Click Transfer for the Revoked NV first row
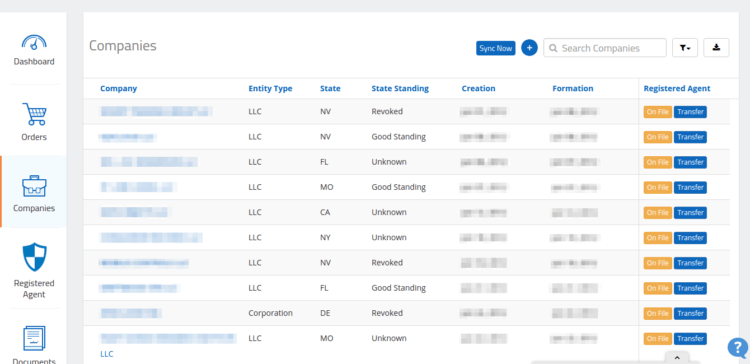The height and width of the screenshot is (364, 750). pos(690,112)
